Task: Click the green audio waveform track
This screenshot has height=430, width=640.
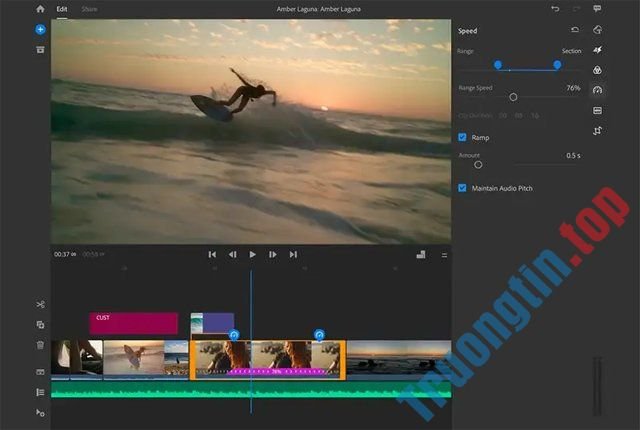Action: click(251, 390)
